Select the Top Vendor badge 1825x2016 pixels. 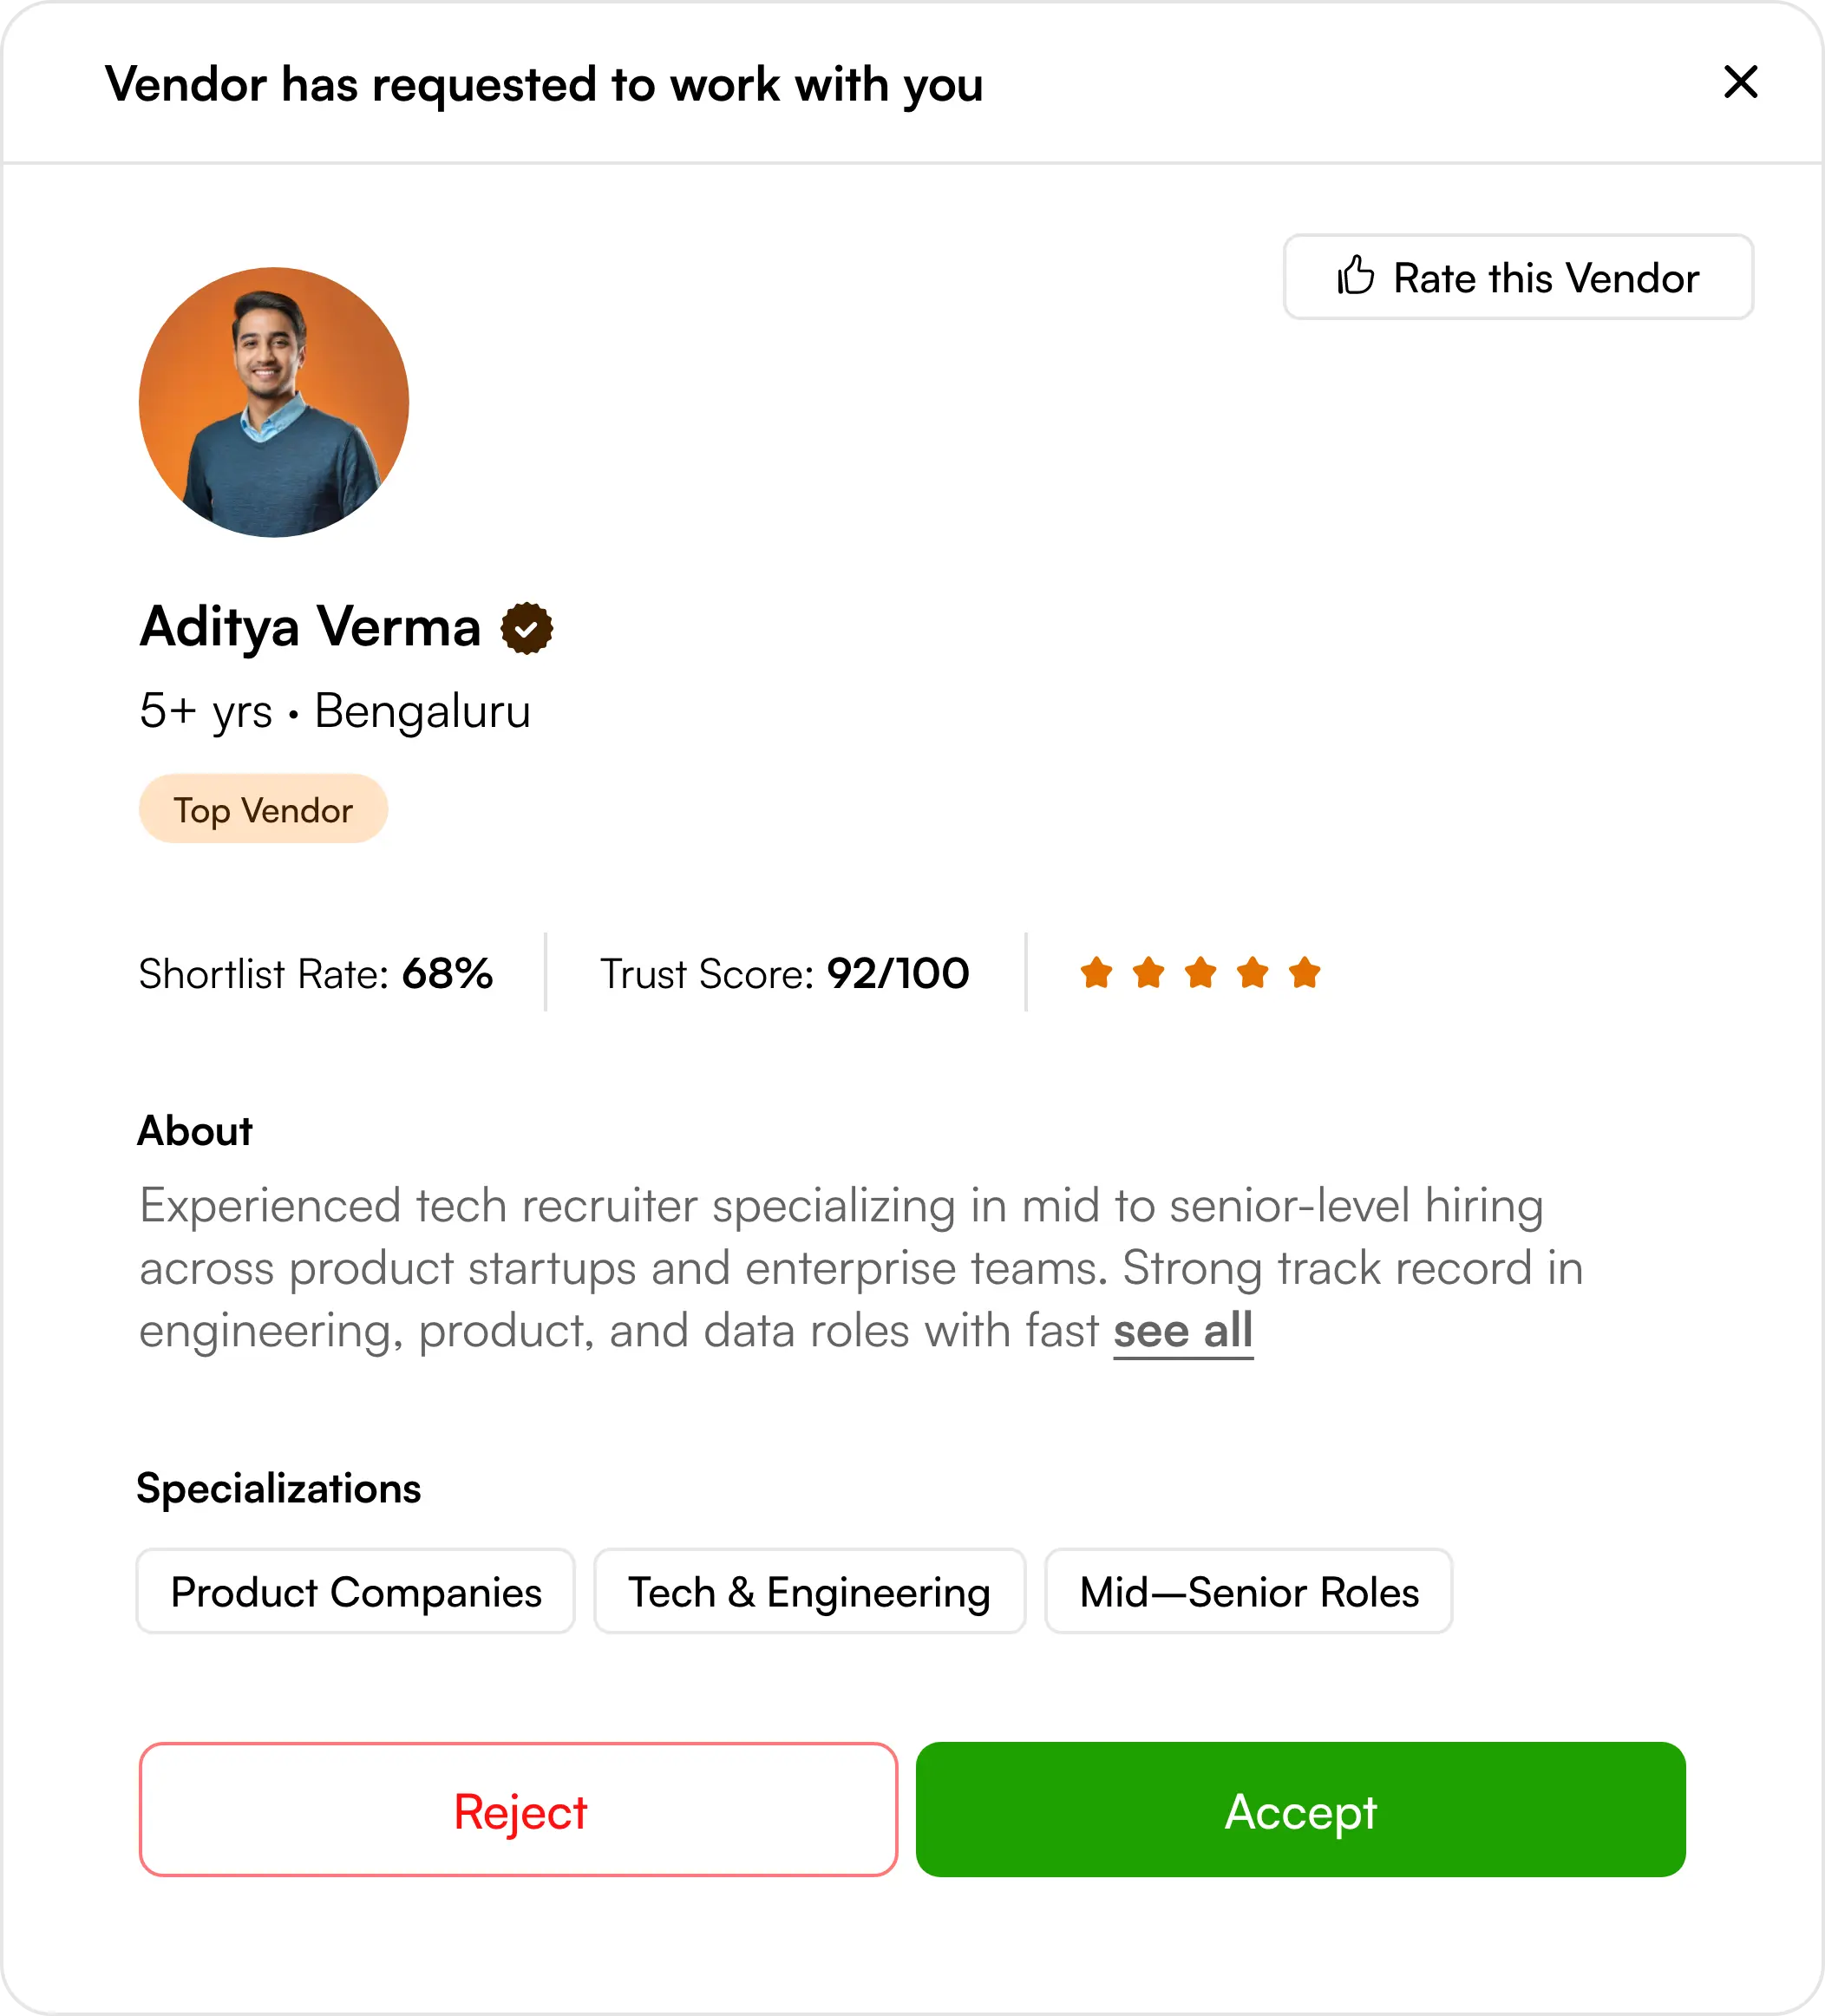[x=263, y=809]
